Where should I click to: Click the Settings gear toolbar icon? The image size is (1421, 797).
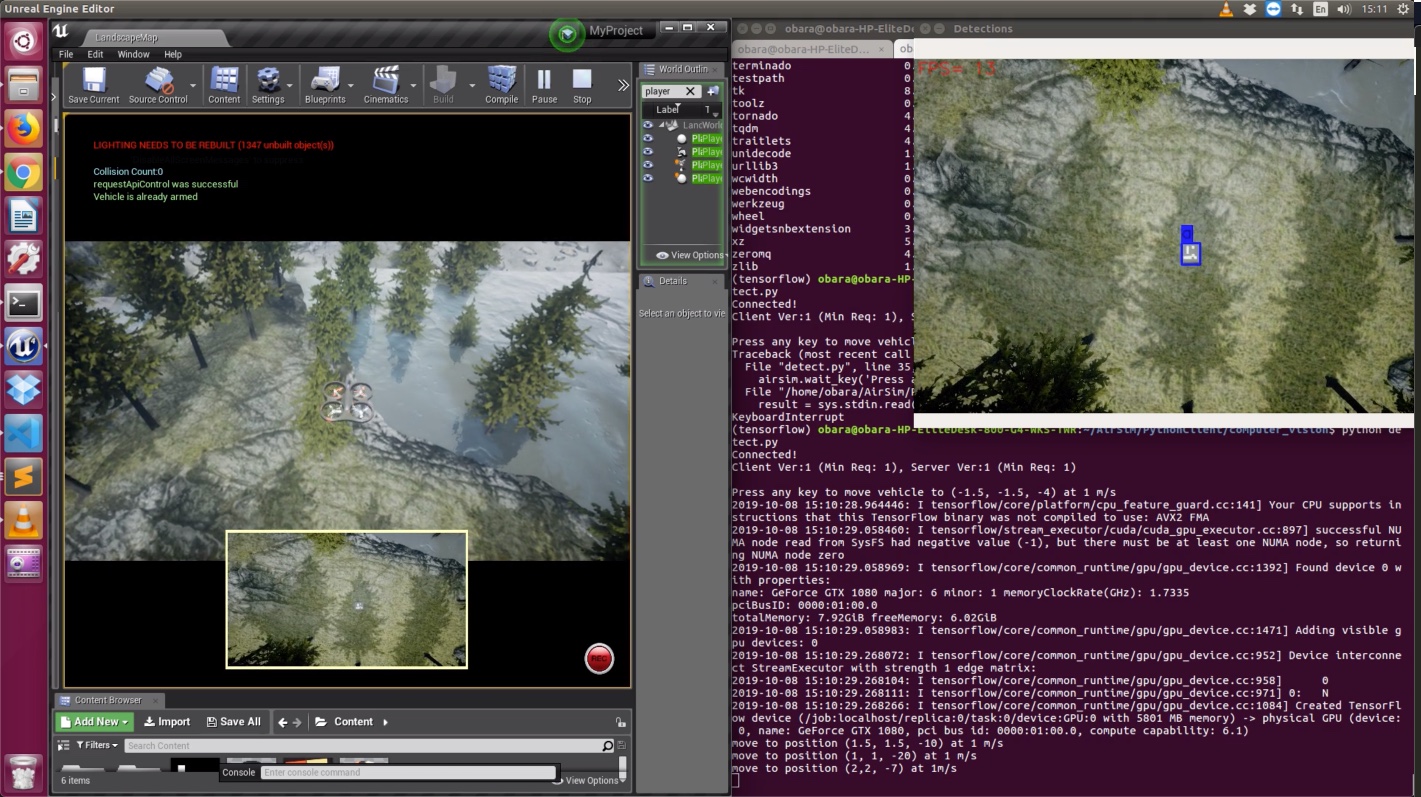click(x=268, y=86)
